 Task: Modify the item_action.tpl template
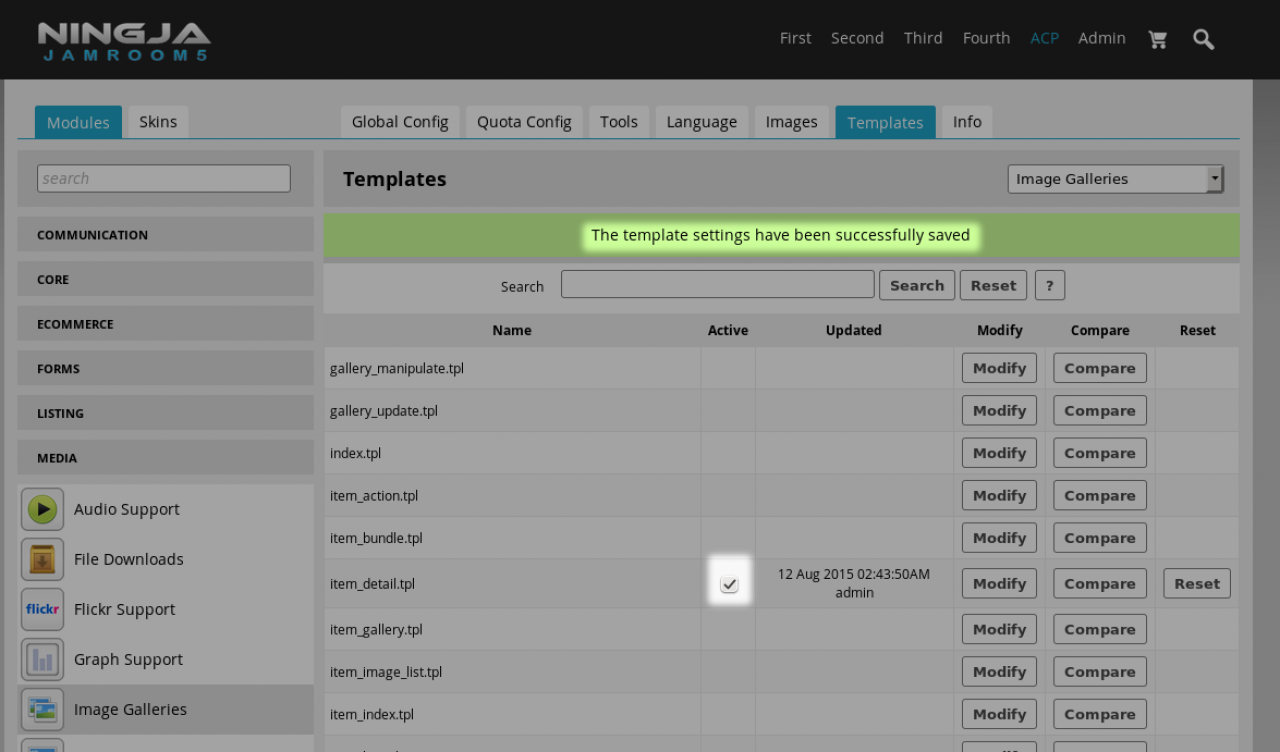click(999, 496)
